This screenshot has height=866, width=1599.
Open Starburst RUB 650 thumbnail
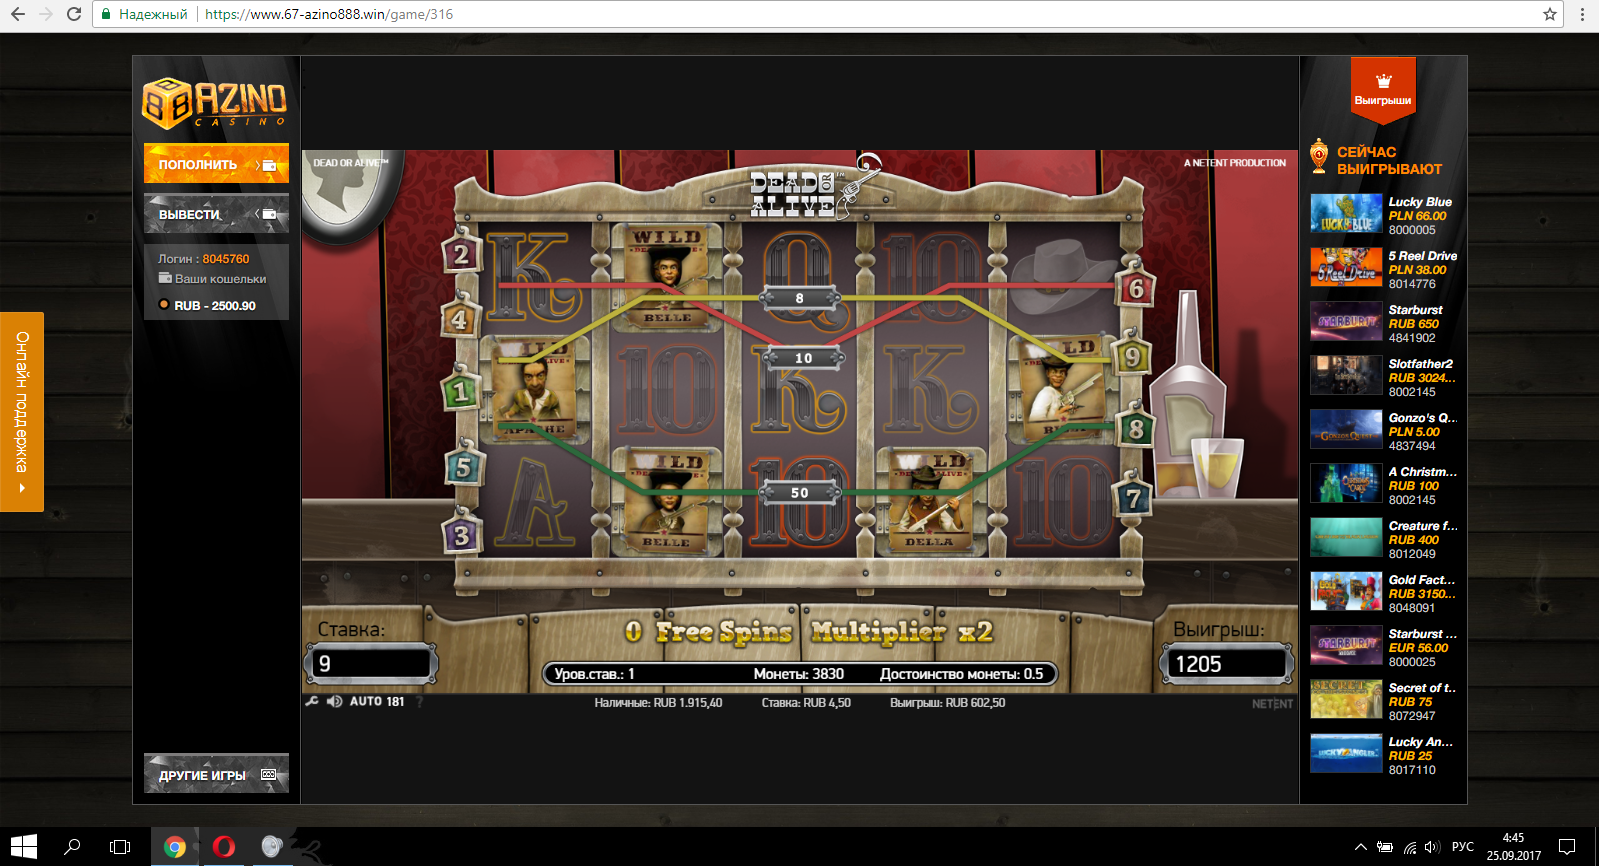point(1346,322)
